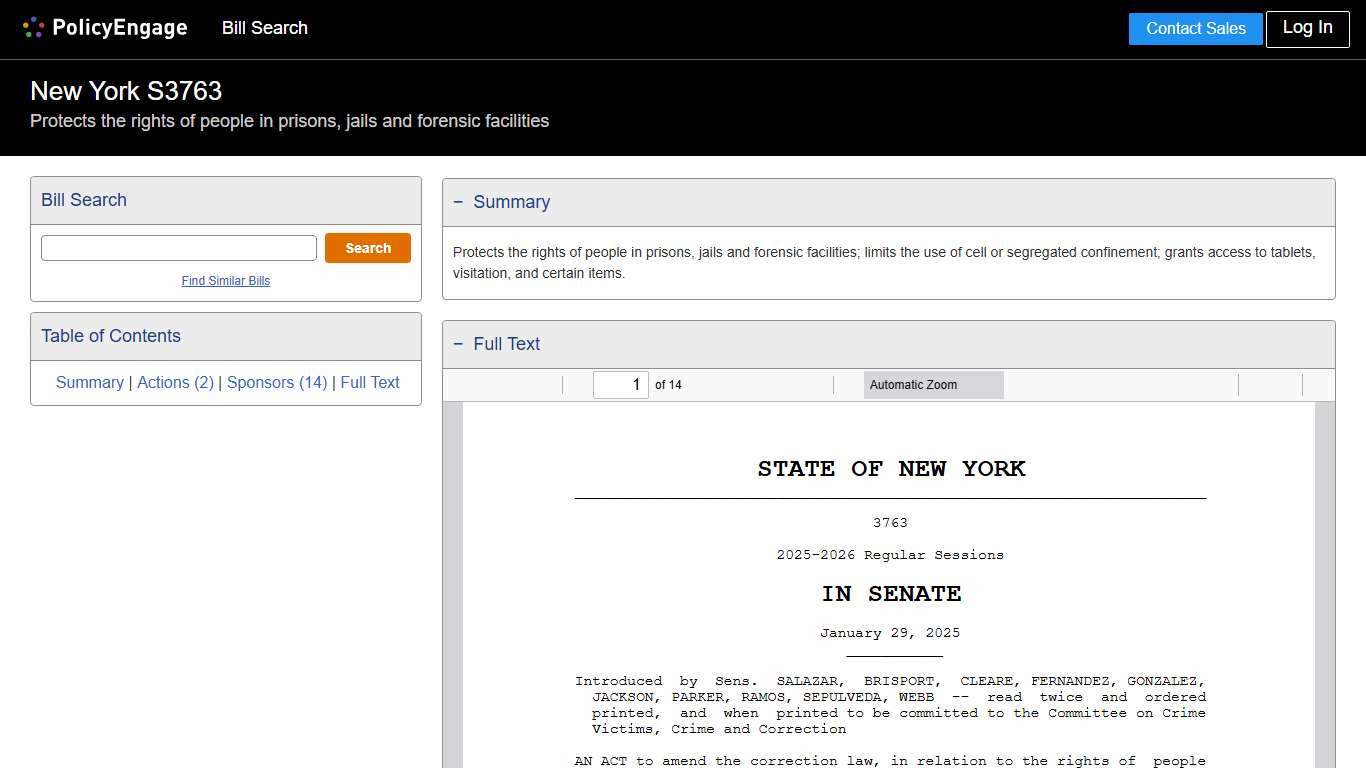Collapse the Summary section
Screen dimensions: 1366x768
coord(458,202)
